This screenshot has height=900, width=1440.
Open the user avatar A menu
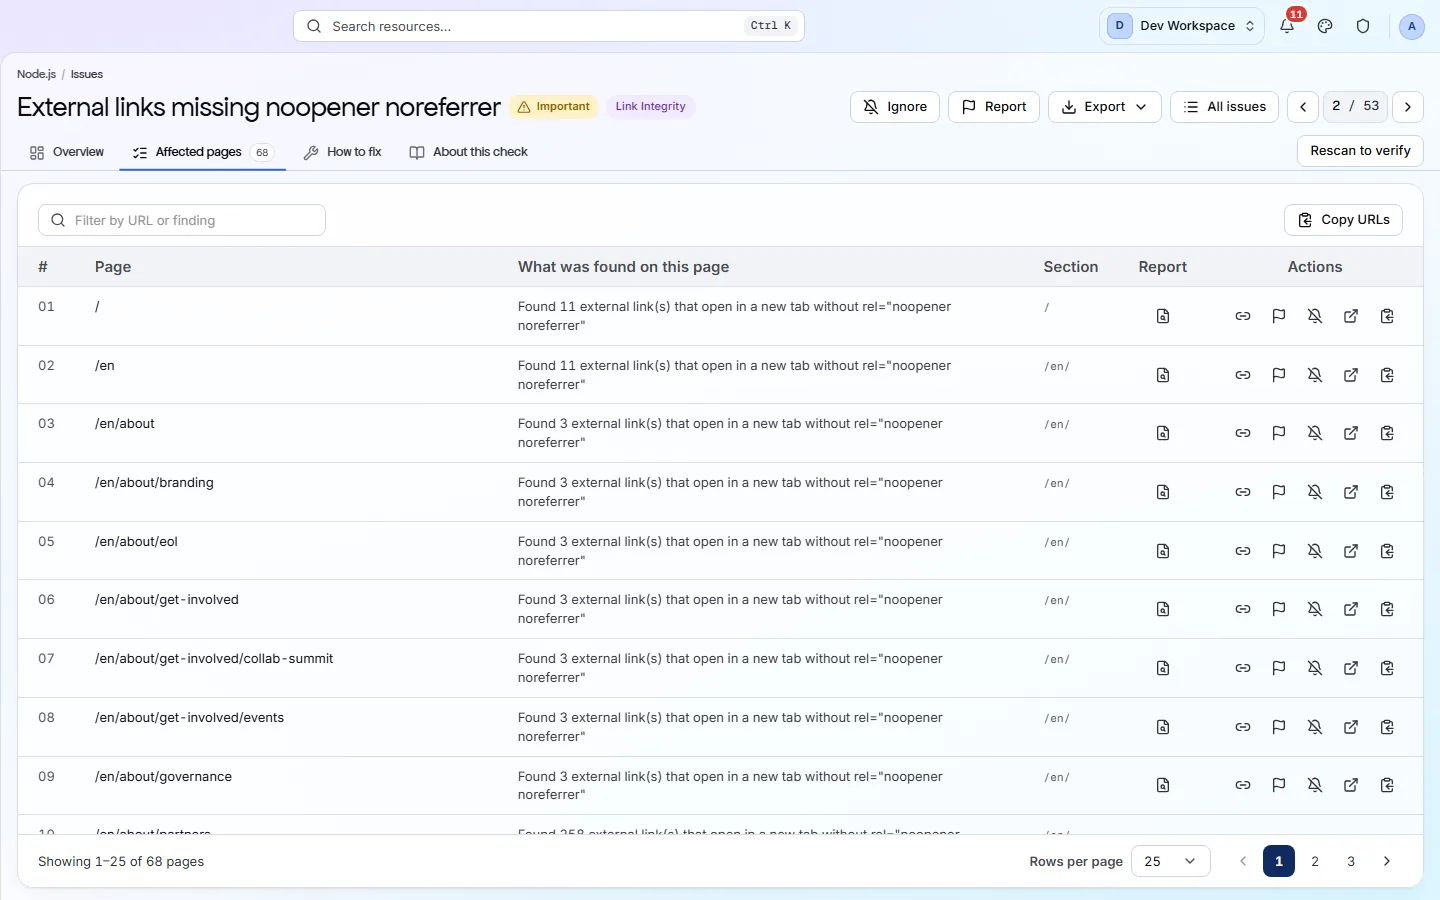click(1411, 27)
